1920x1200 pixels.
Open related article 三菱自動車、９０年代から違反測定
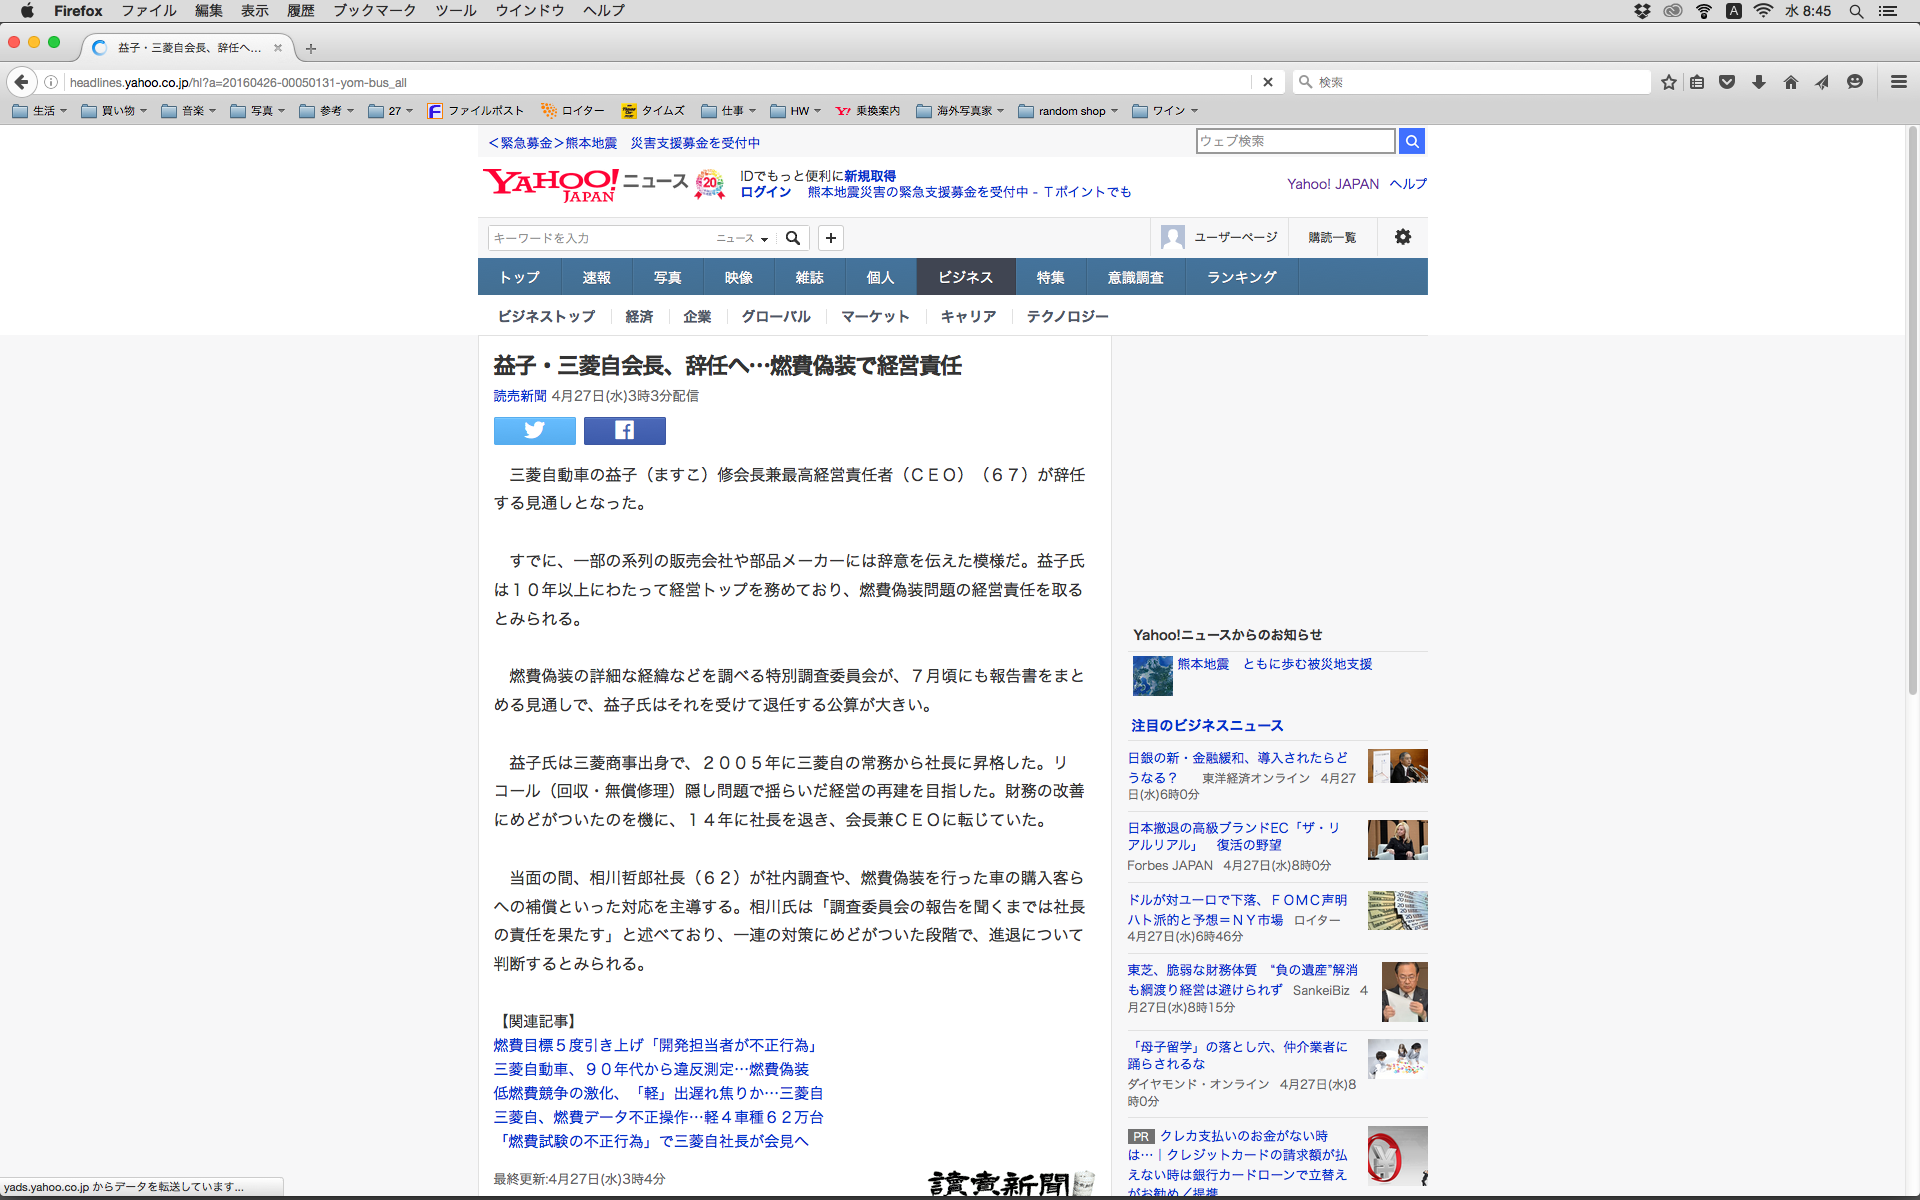651,1069
